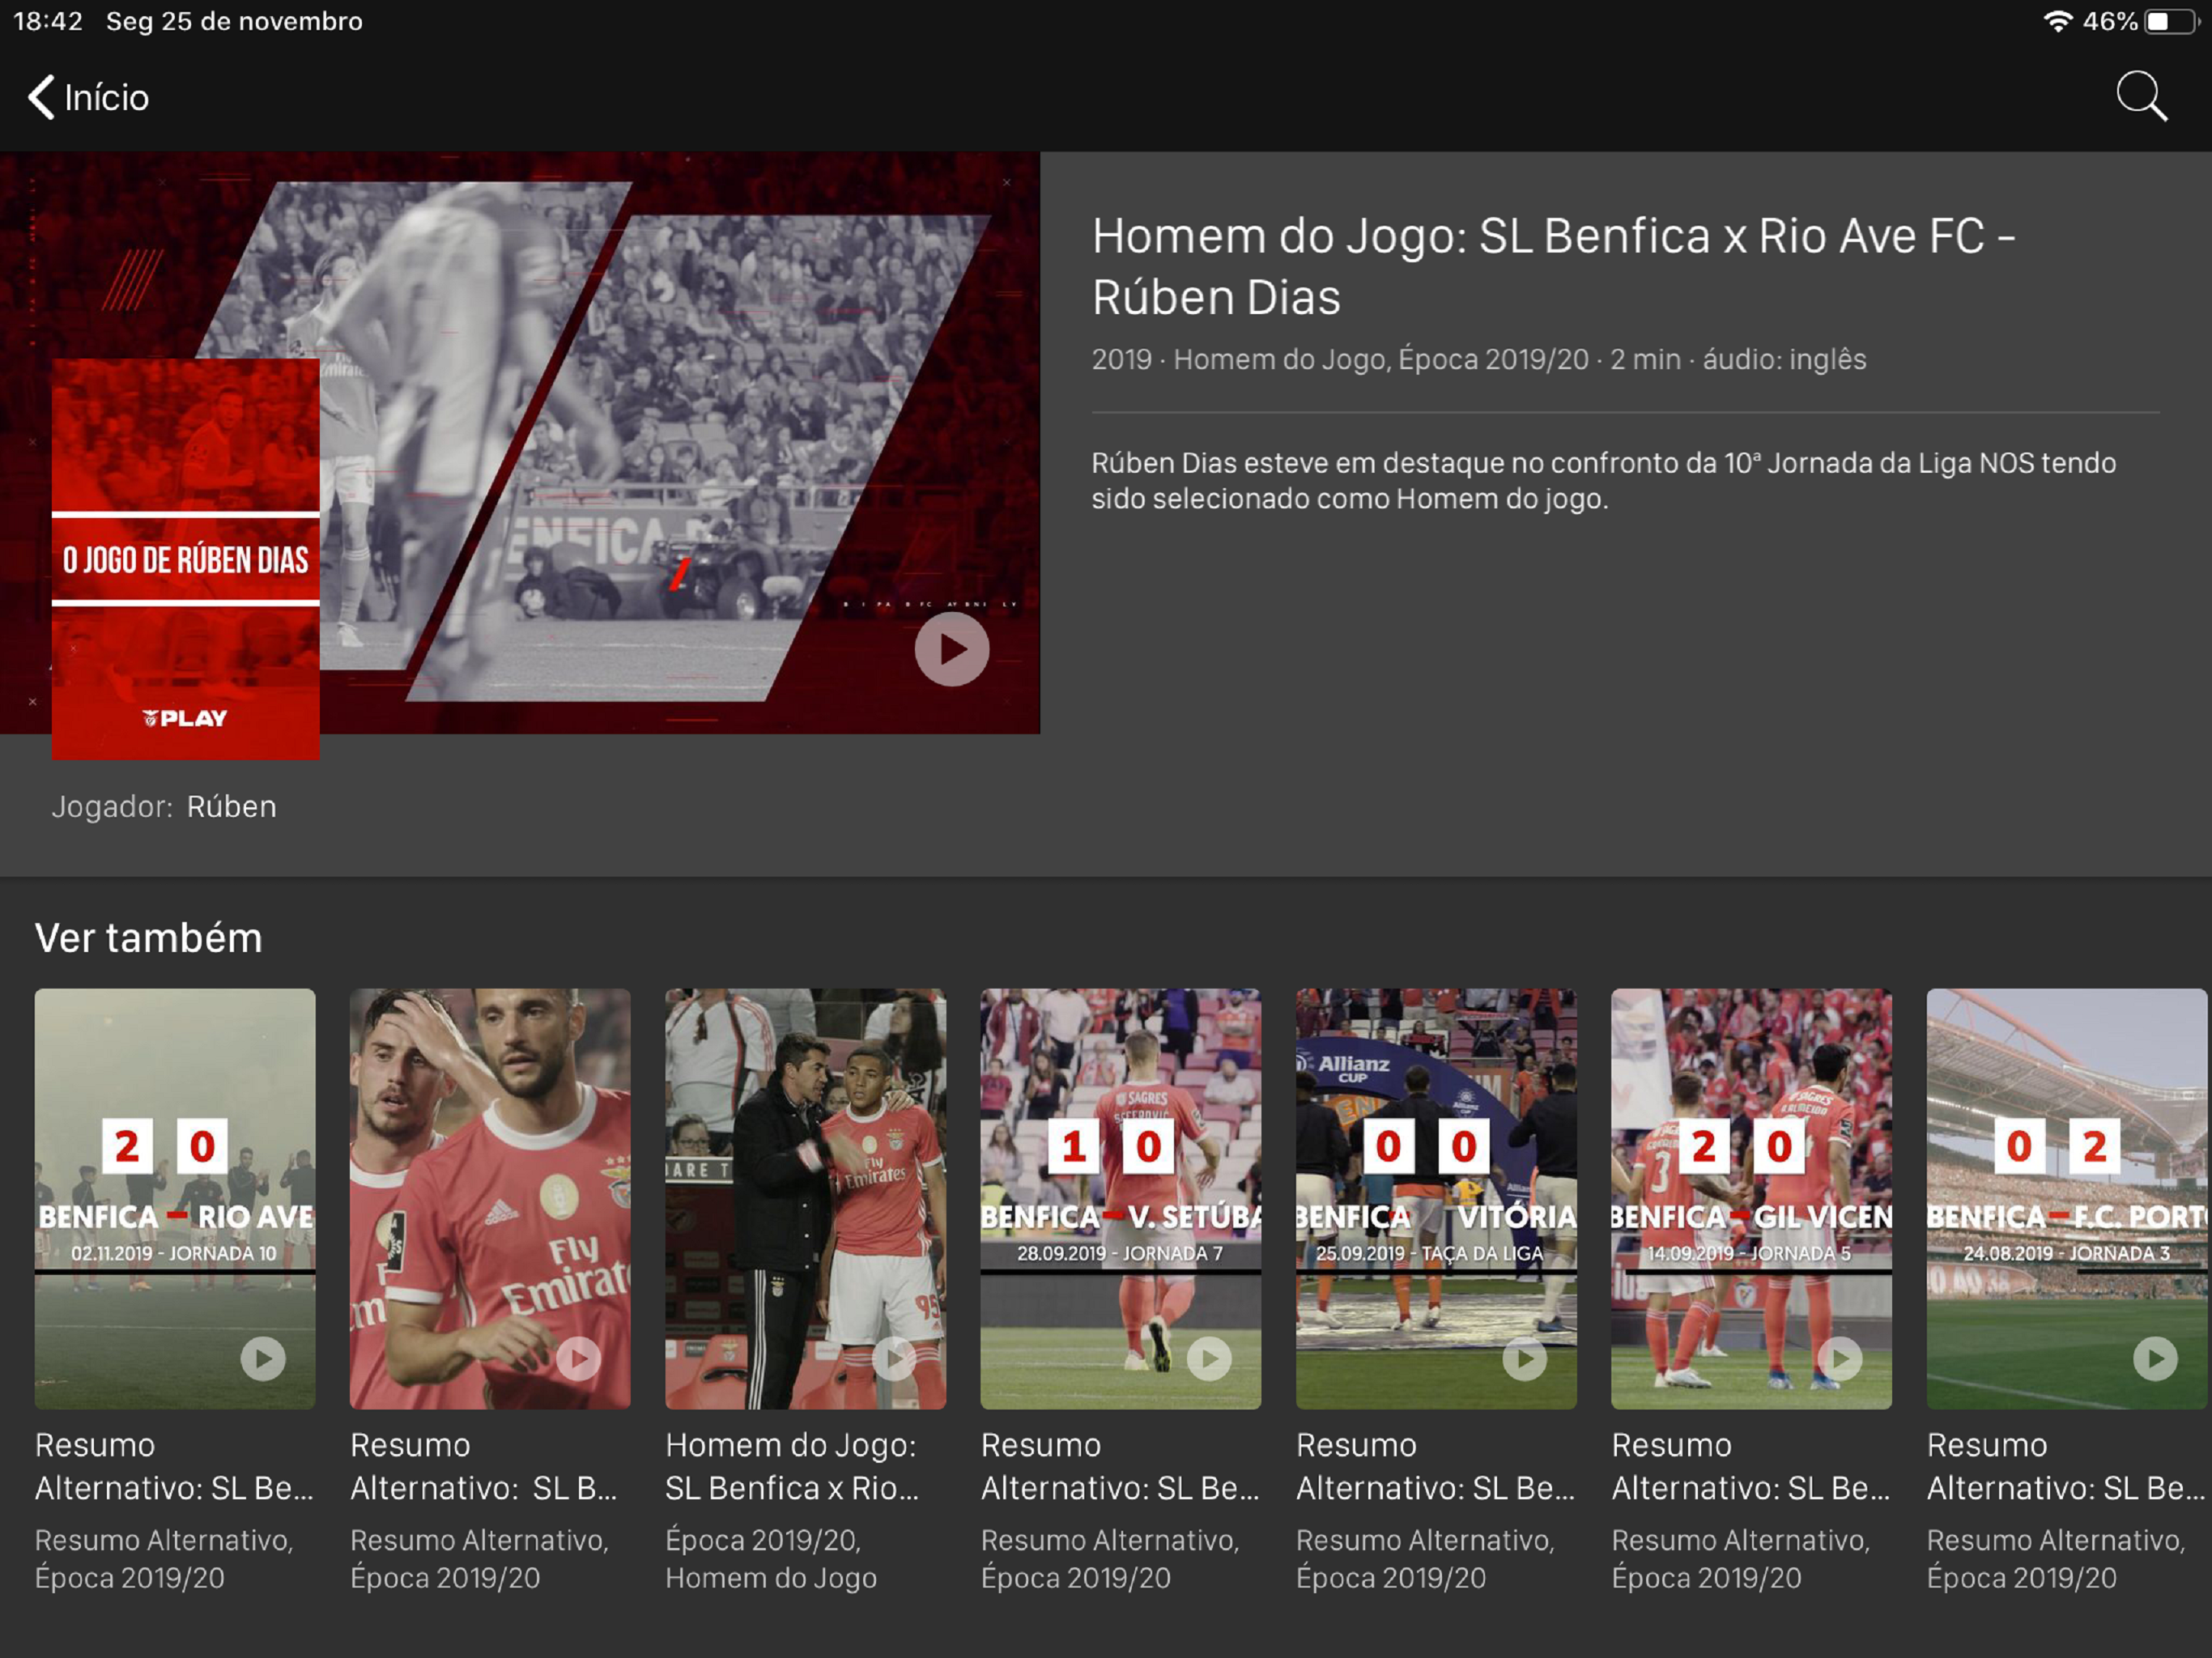Play the Benfica–V. Setúbal 1-0 summary
Viewport: 2212px width, 1658px height.
tap(1209, 1358)
